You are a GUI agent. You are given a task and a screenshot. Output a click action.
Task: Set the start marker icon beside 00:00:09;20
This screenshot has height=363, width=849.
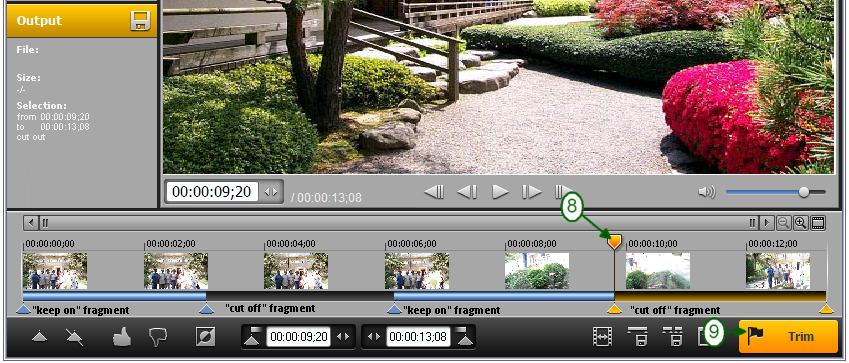(x=253, y=336)
